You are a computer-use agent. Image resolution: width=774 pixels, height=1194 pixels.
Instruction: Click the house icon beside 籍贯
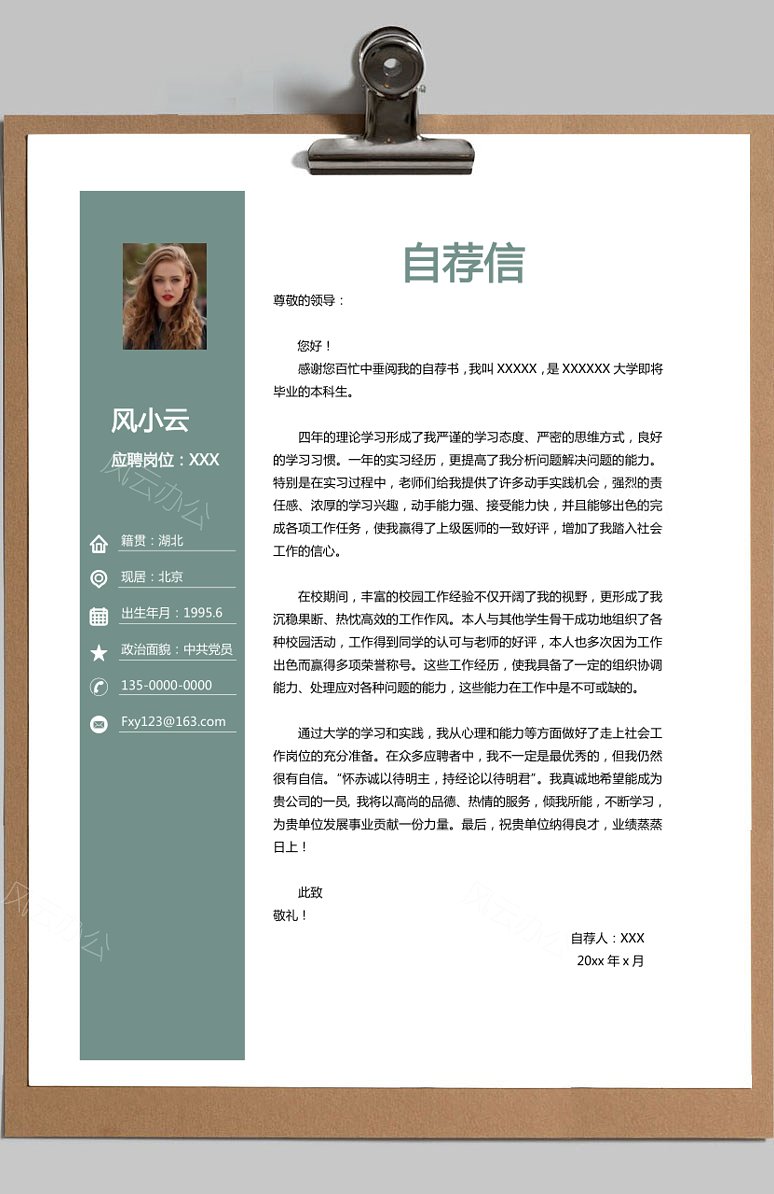point(98,543)
